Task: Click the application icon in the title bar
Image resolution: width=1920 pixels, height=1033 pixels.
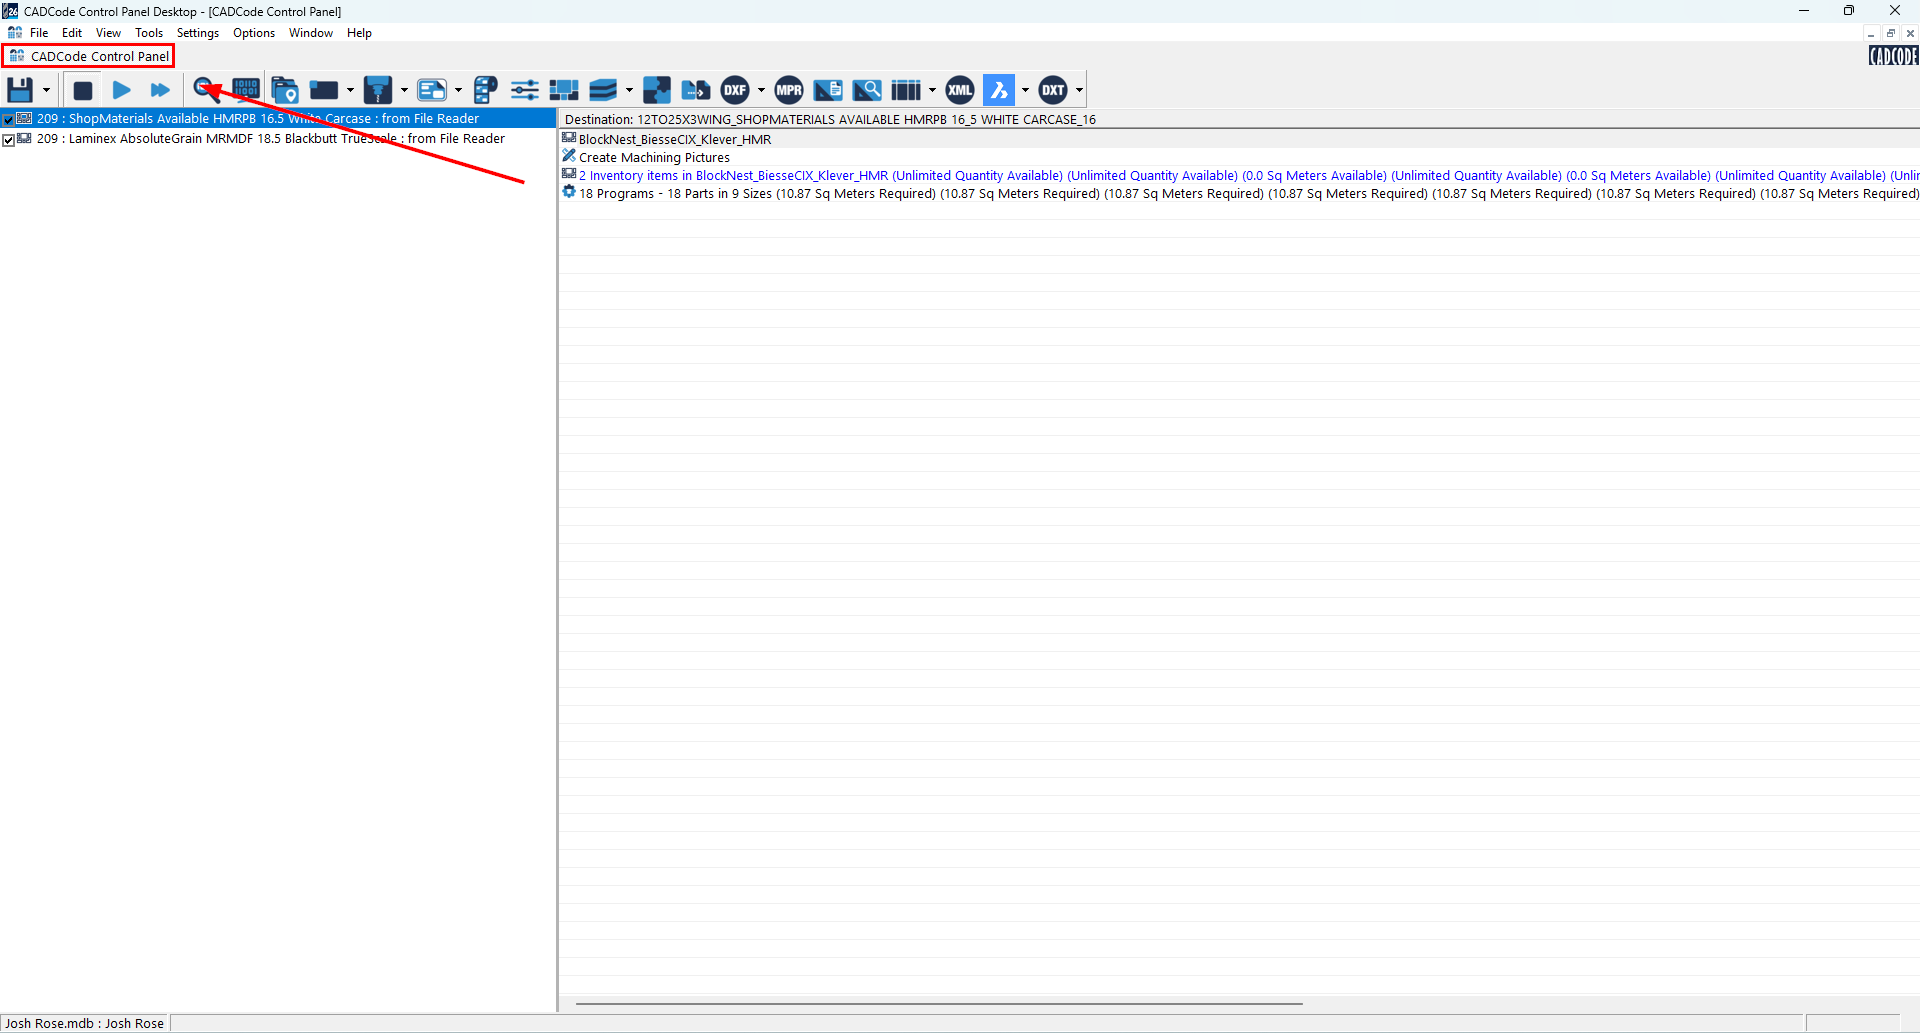Action: tap(10, 11)
